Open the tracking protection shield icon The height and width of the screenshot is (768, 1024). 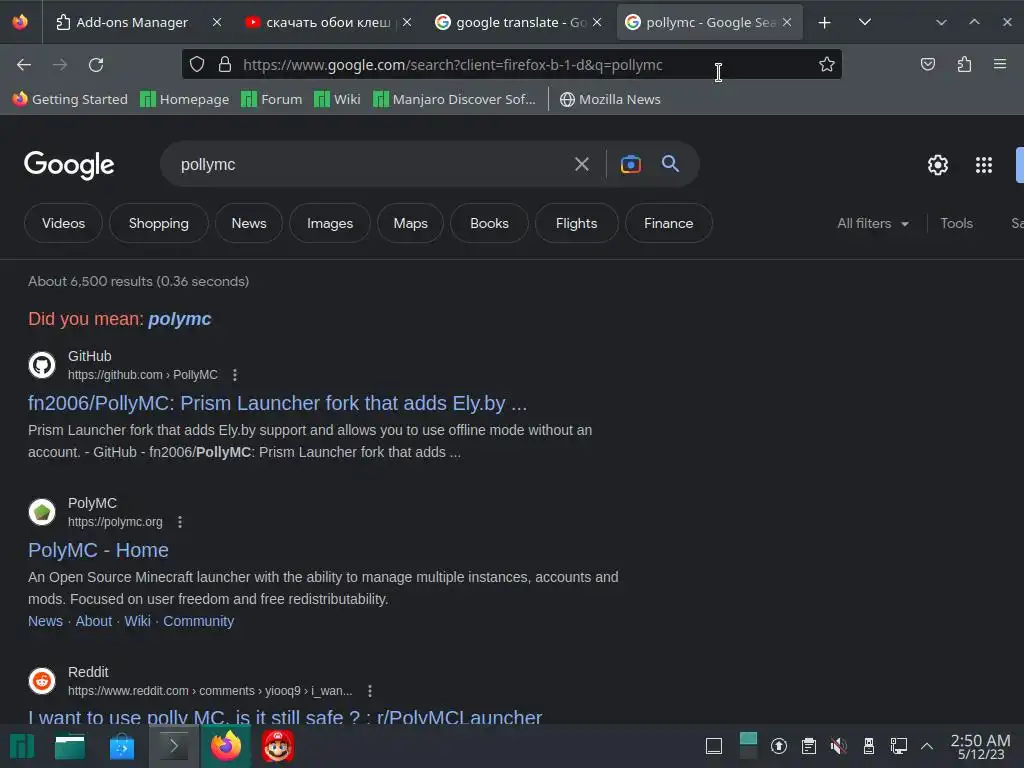click(x=197, y=65)
